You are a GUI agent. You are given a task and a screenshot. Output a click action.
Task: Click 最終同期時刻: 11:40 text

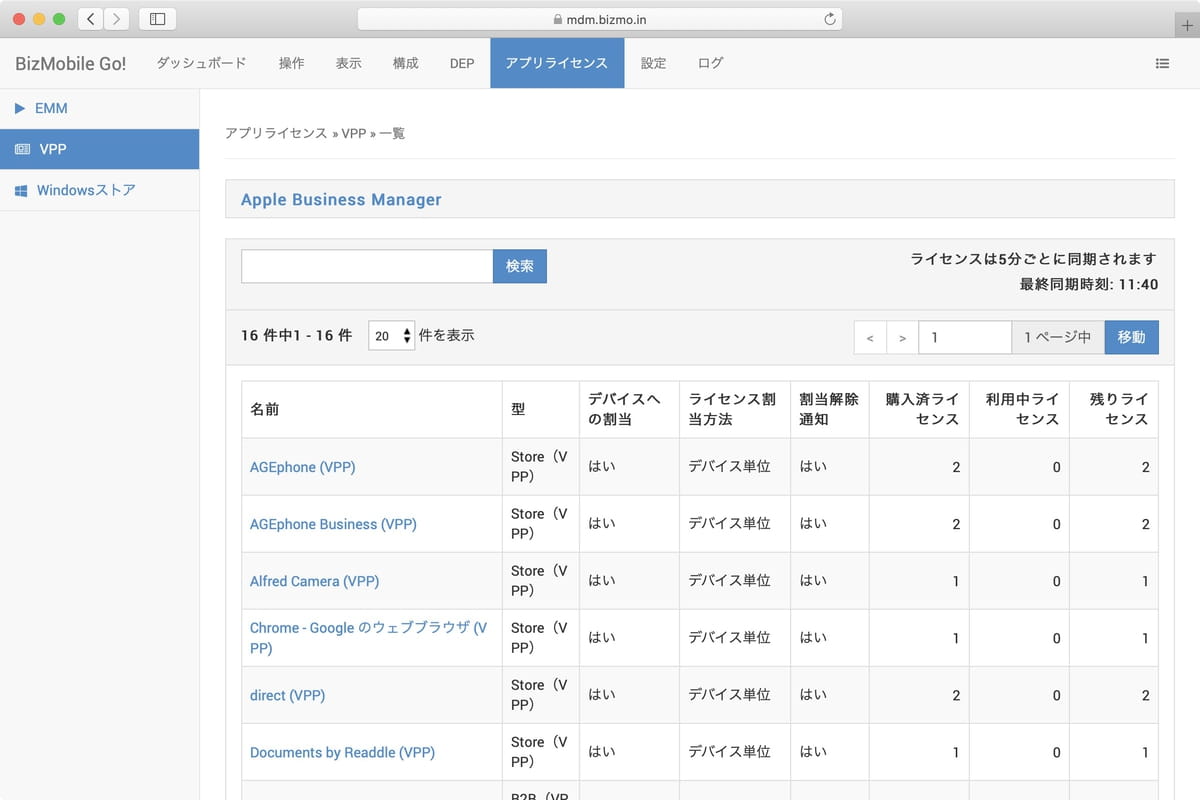tap(1089, 284)
